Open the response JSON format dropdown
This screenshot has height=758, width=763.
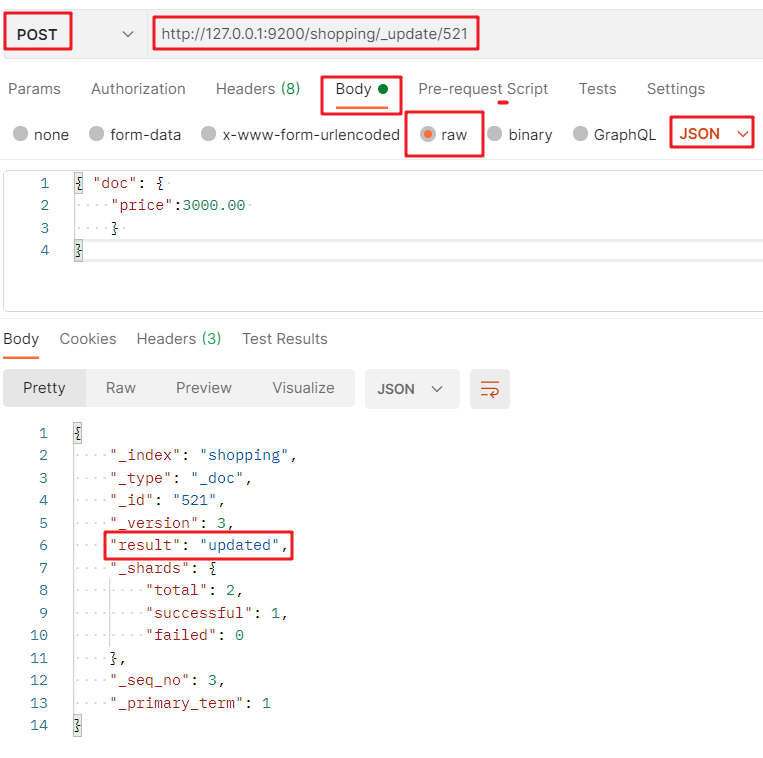(412, 389)
